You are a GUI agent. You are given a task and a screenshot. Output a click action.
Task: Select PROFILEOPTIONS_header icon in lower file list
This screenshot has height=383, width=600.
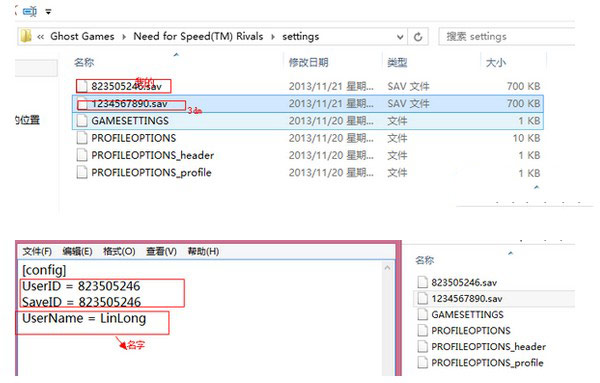click(x=422, y=347)
